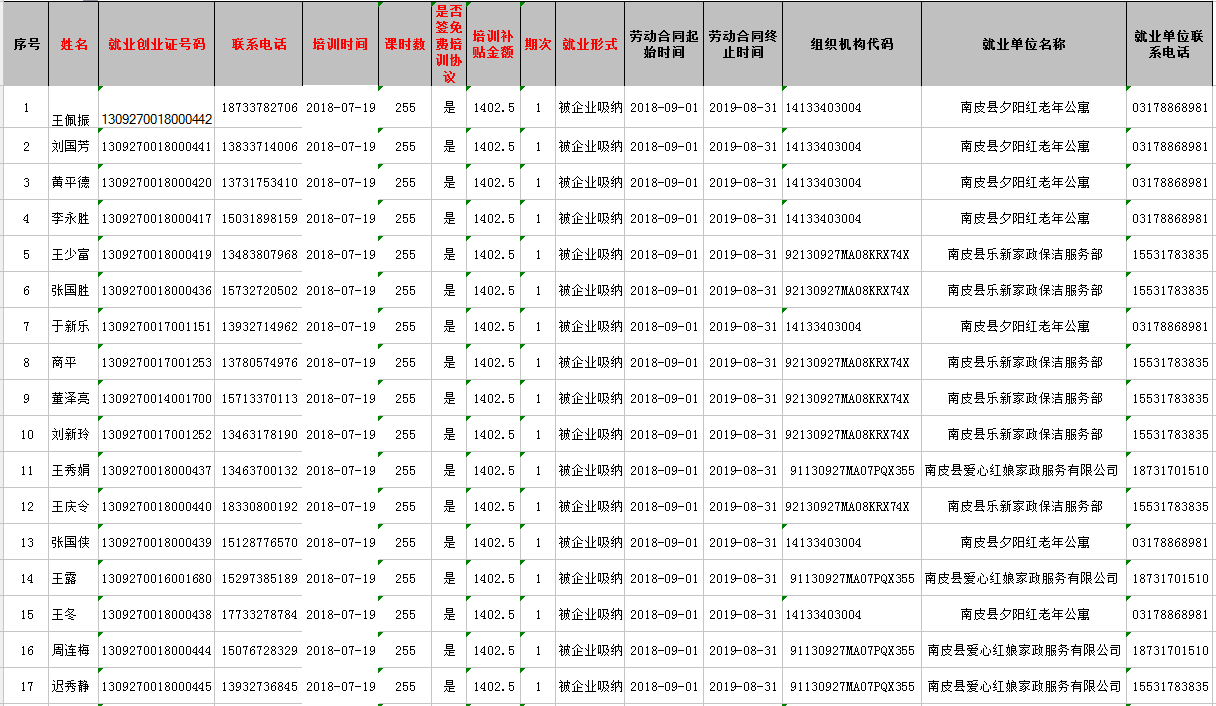1216x706 pixels.
Task: Select the 课时数 column header
Action: point(405,45)
